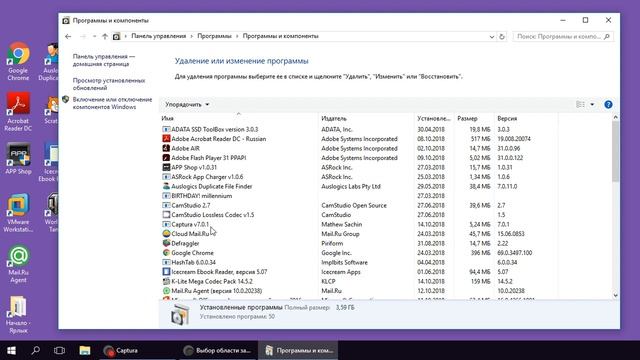The image size is (640, 360).
Task: Open Acrobat Reader DC desktop shortcut
Action: coord(18,111)
